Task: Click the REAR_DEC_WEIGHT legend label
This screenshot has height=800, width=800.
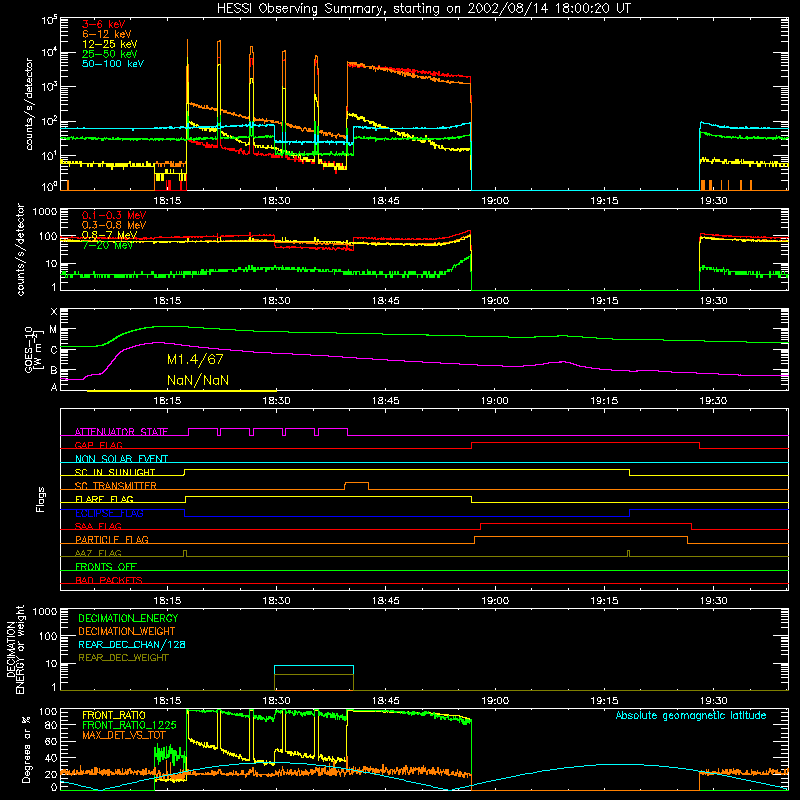Action: pyautogui.click(x=123, y=658)
